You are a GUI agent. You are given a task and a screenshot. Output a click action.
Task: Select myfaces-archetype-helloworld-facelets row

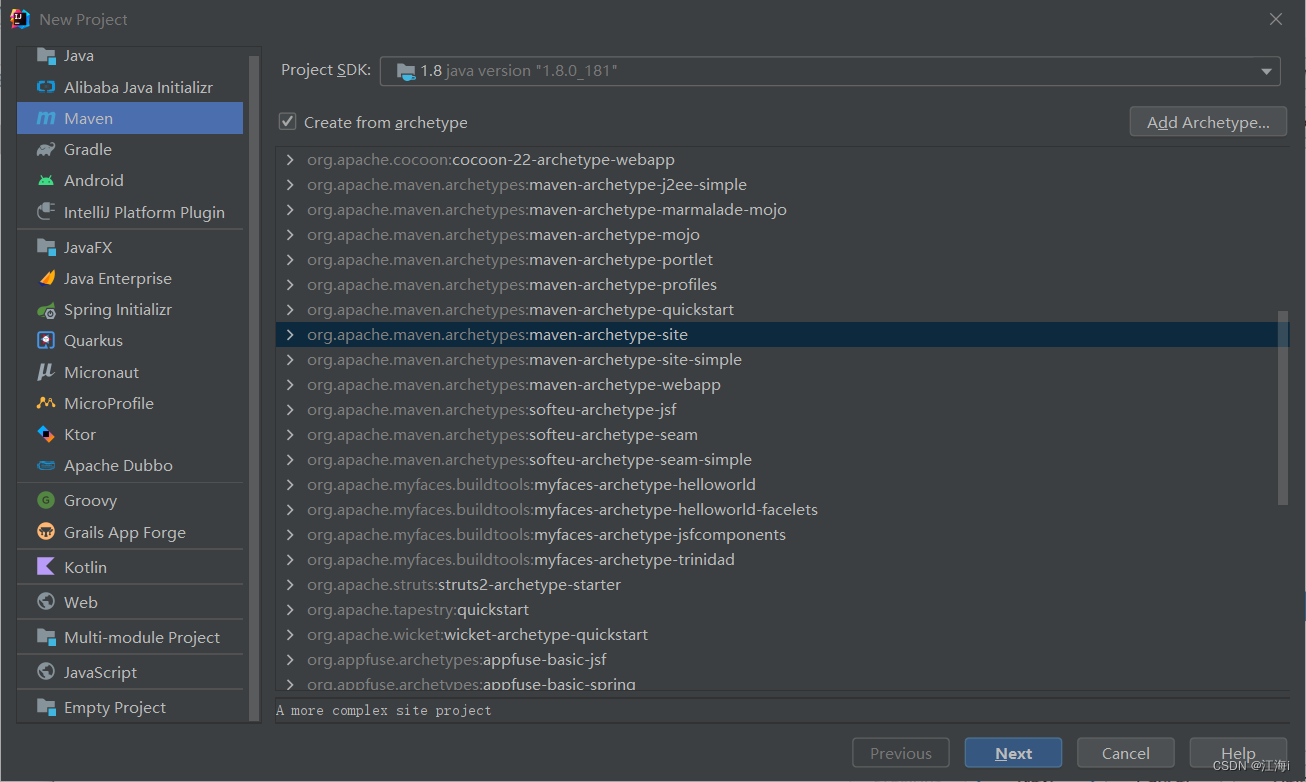(782, 510)
